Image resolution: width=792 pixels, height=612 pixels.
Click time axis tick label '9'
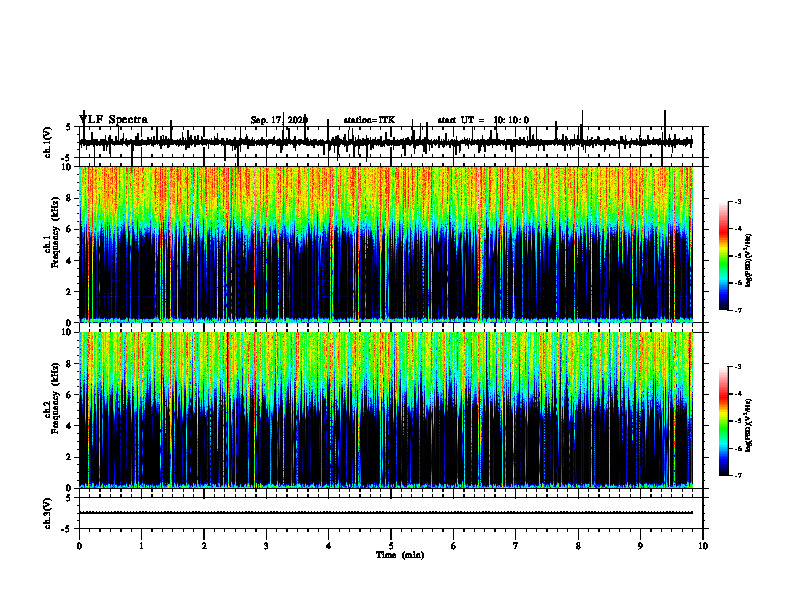point(640,546)
